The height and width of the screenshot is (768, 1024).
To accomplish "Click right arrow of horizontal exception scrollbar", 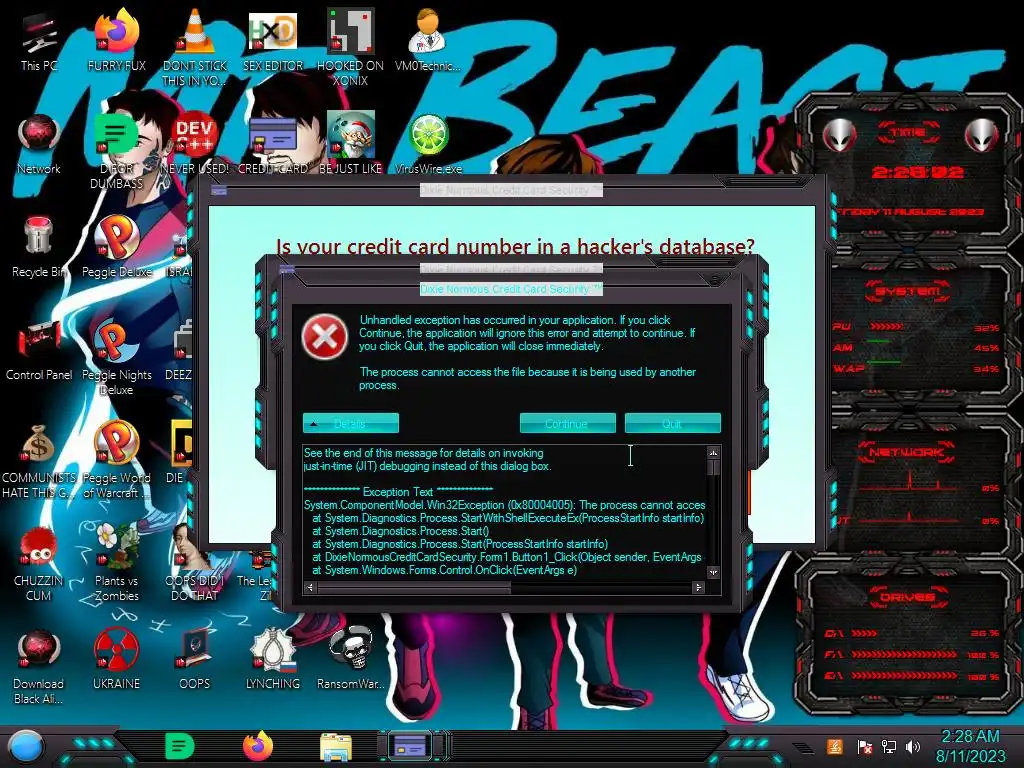I will pos(699,587).
